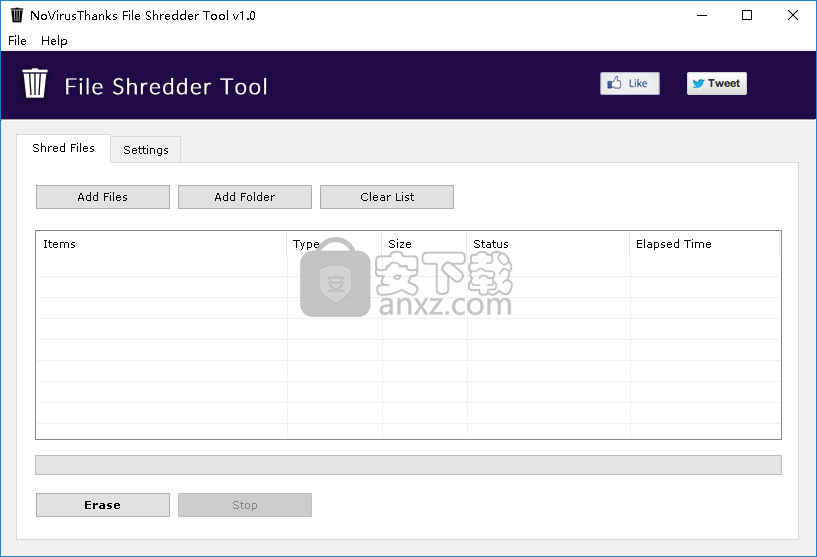This screenshot has height=557, width=817.
Task: Click the Twitter Tweet button
Action: coord(716,83)
